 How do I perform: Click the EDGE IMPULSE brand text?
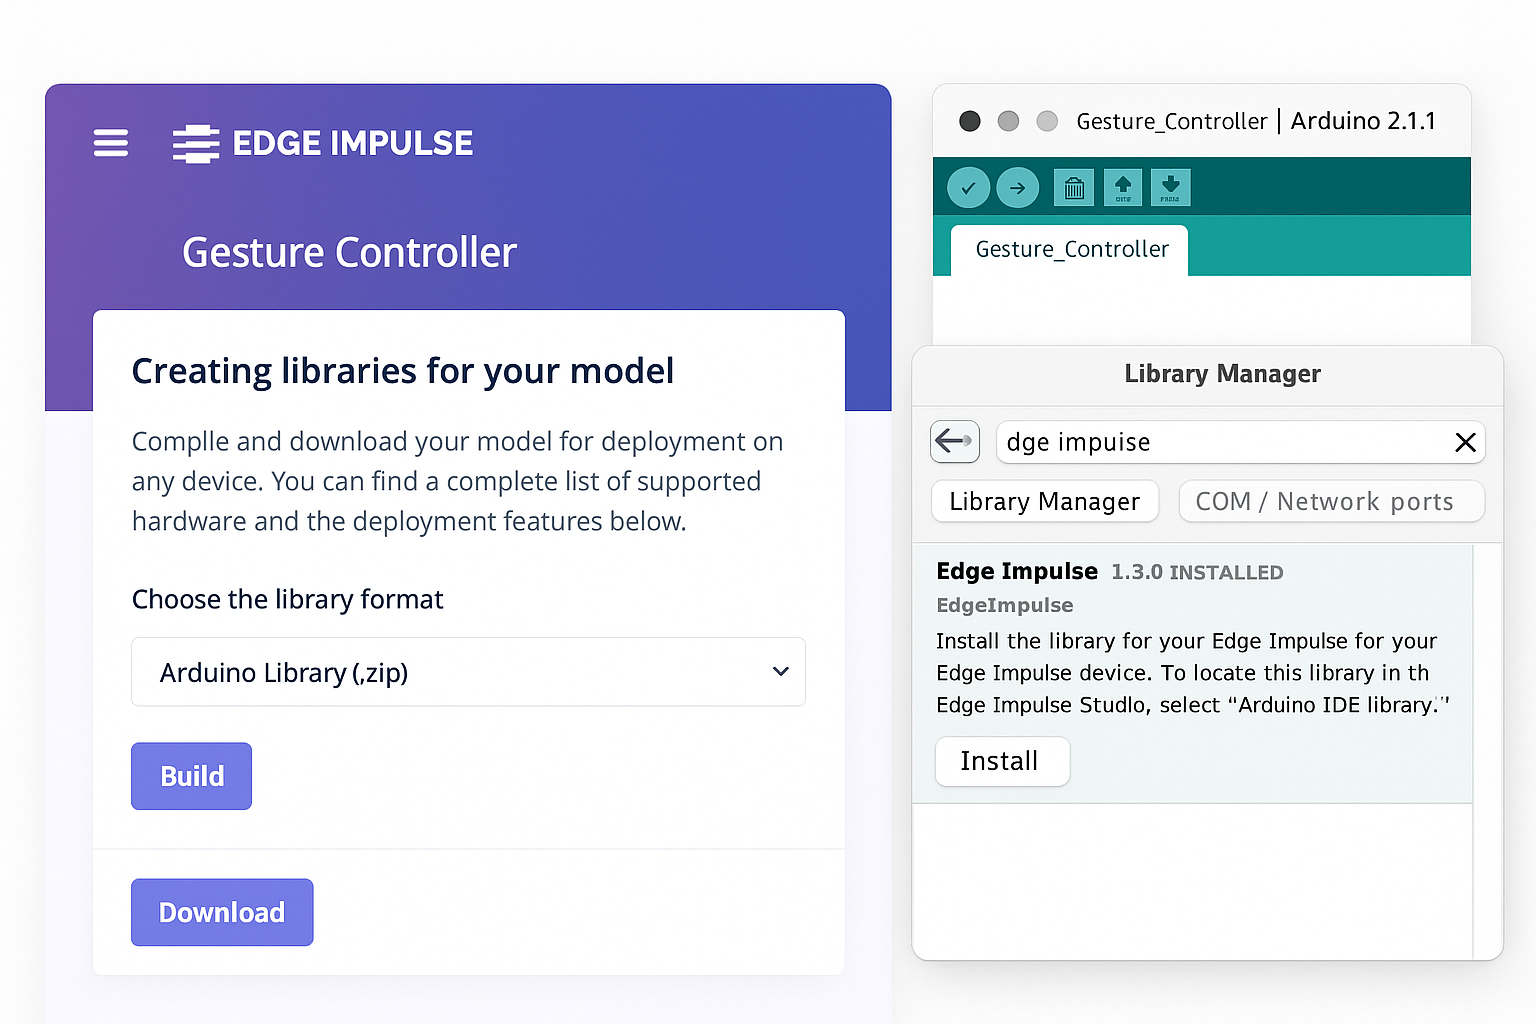(x=352, y=143)
